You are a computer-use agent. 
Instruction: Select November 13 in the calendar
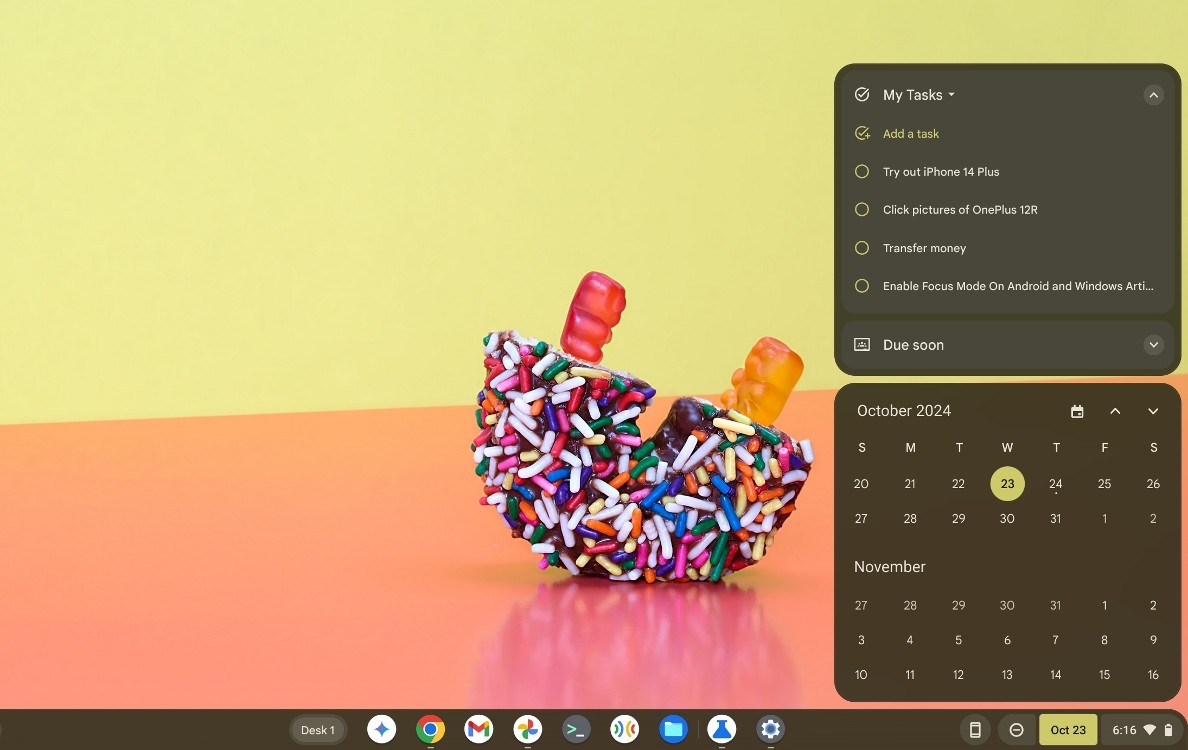1007,674
